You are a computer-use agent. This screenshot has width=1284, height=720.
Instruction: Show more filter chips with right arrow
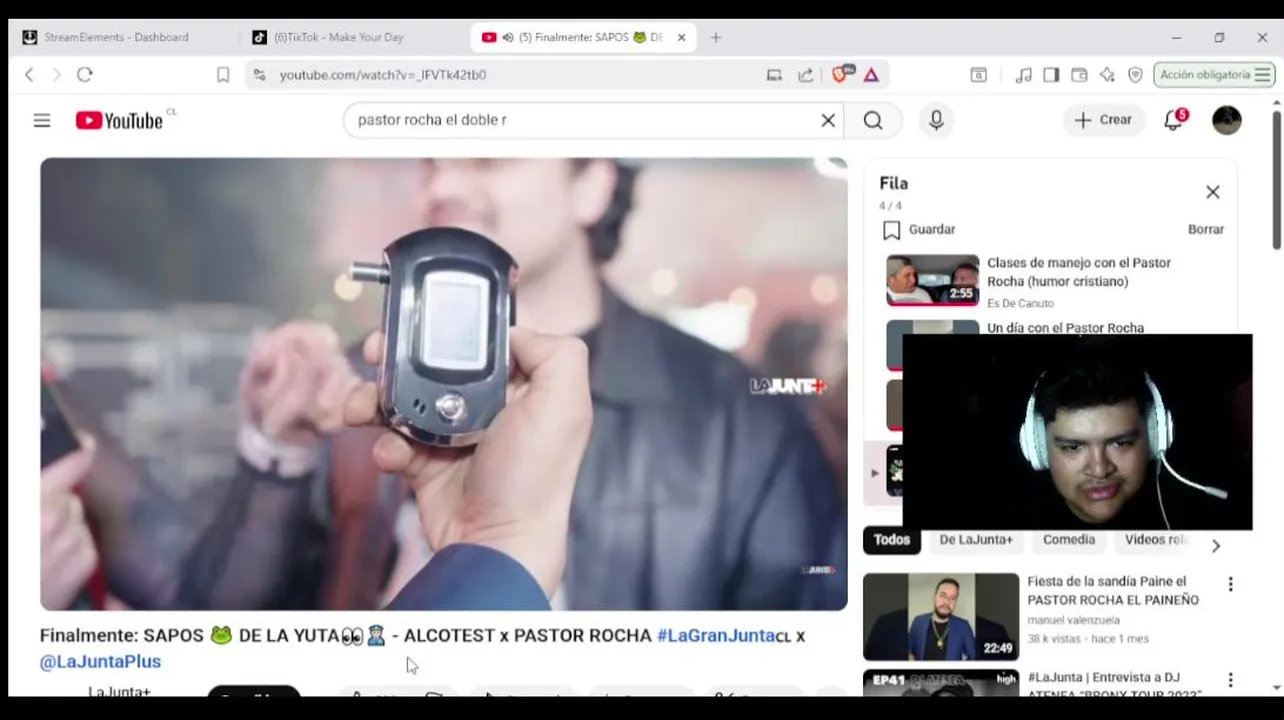pos(1216,546)
